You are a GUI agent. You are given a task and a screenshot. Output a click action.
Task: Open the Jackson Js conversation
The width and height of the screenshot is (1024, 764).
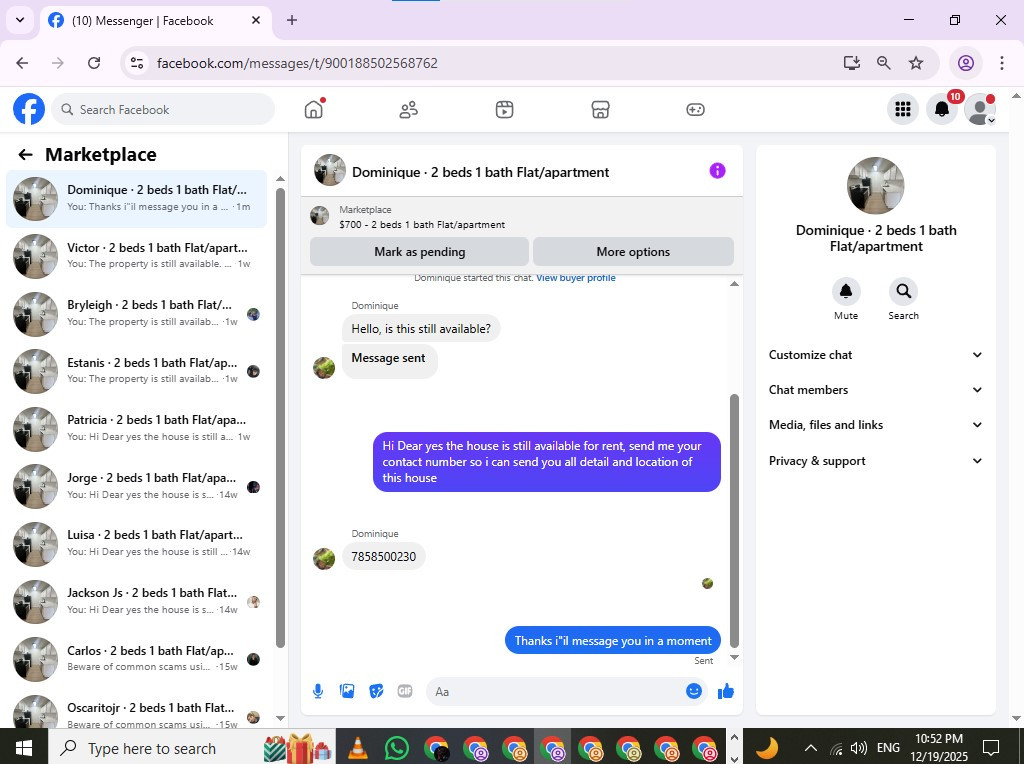pos(137,601)
